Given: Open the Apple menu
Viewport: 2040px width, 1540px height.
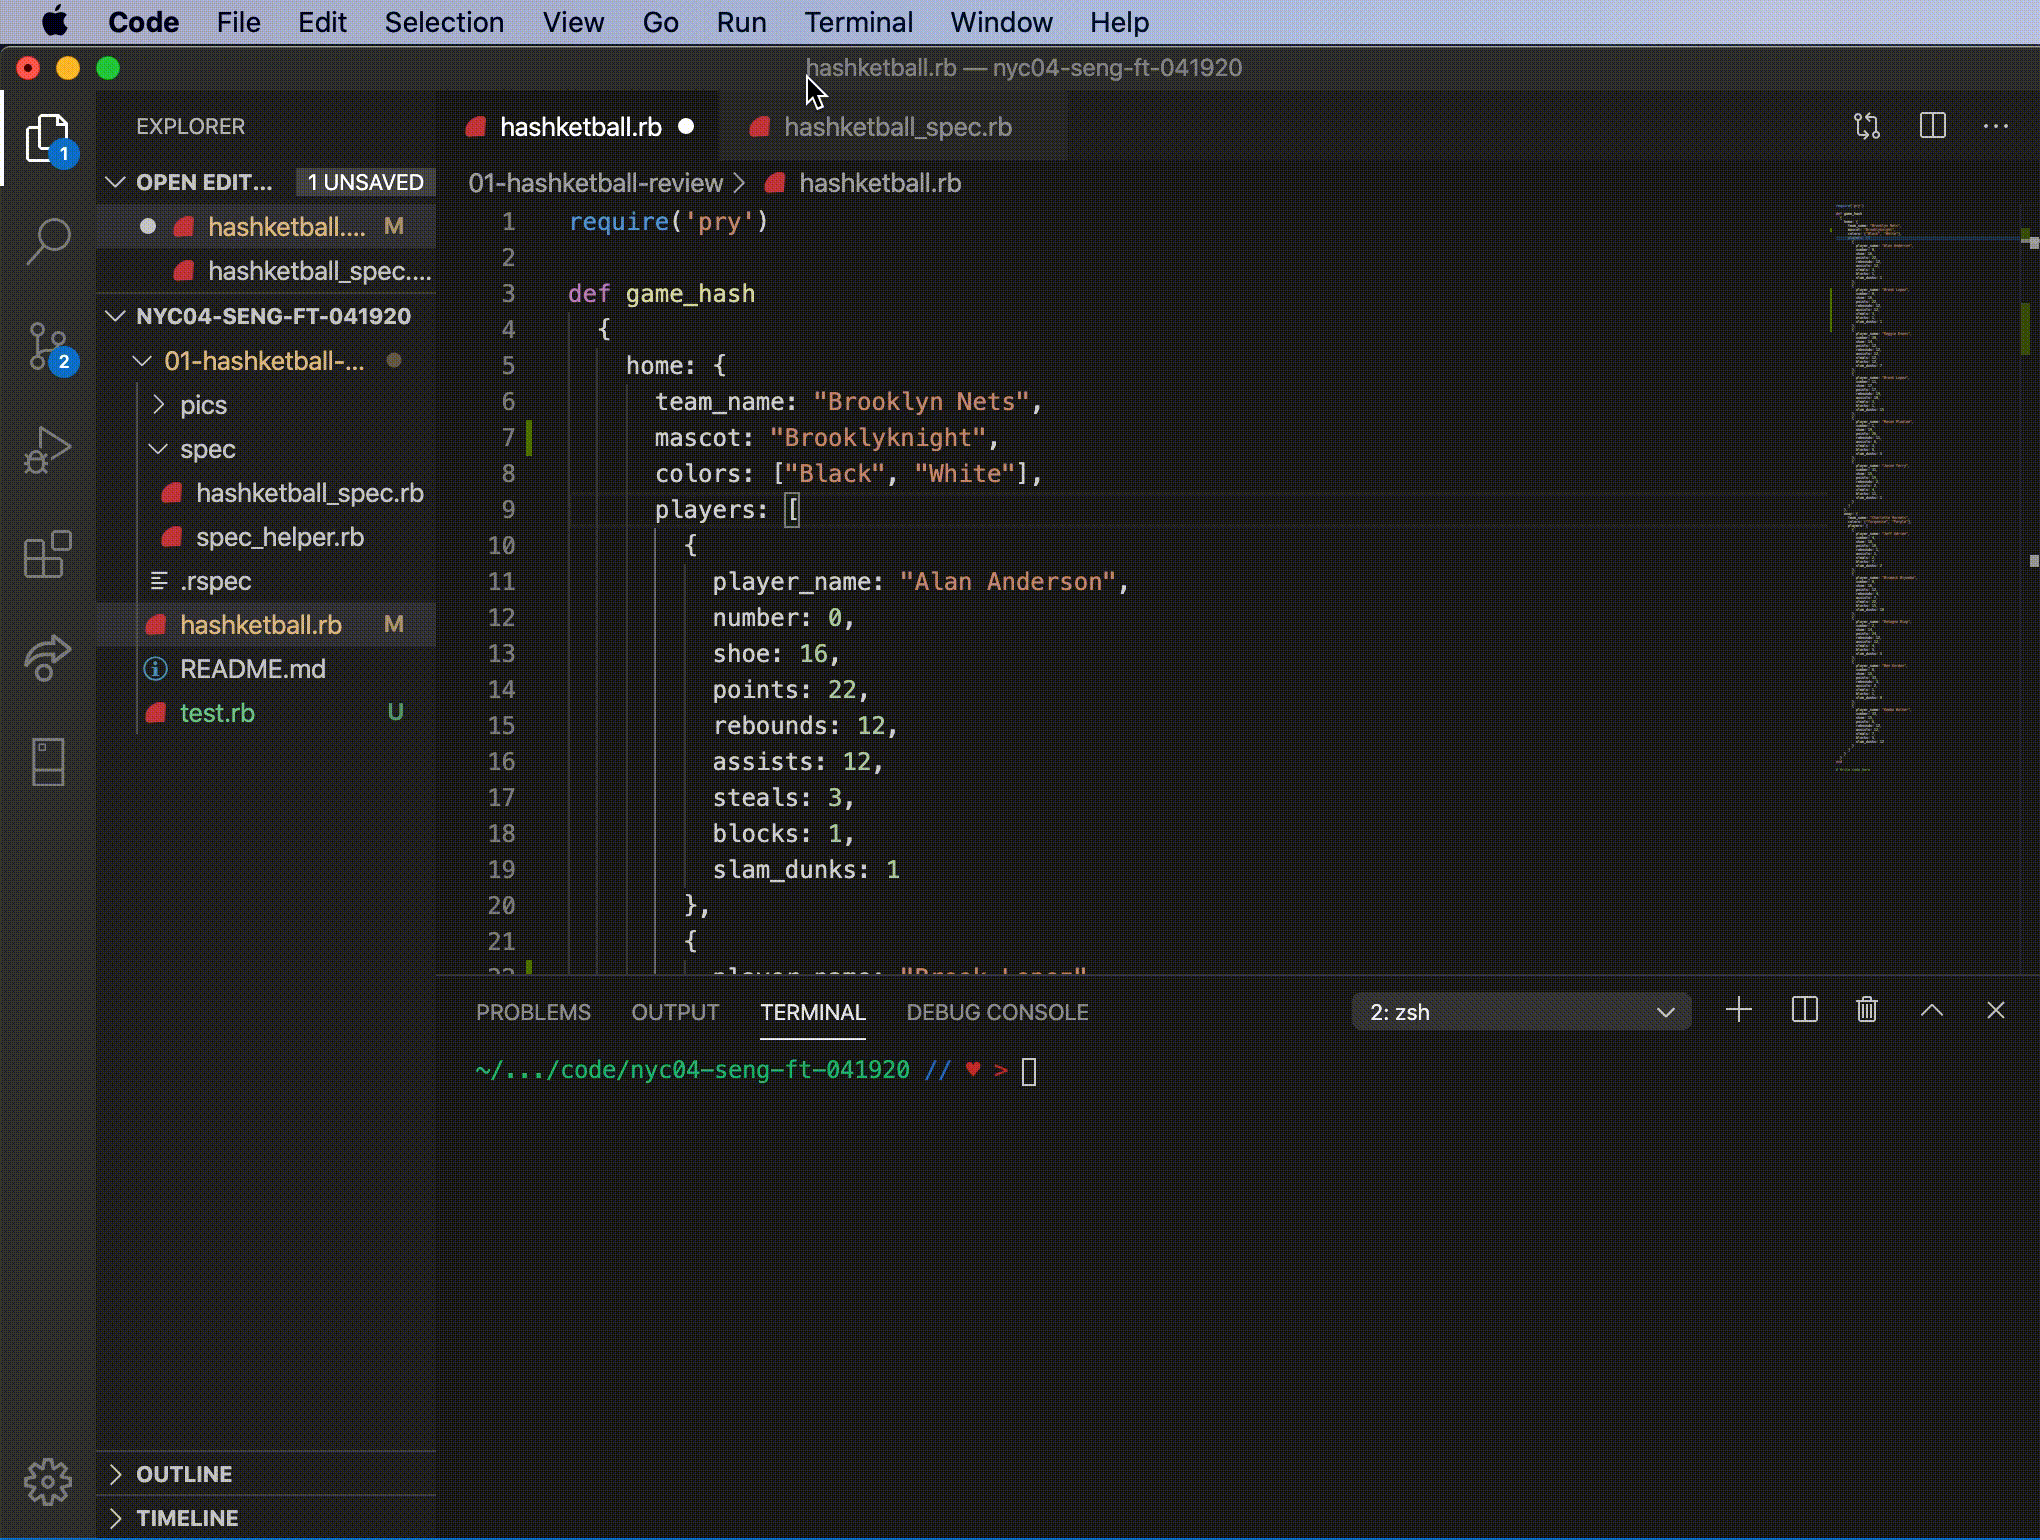Looking at the screenshot, I should (54, 22).
